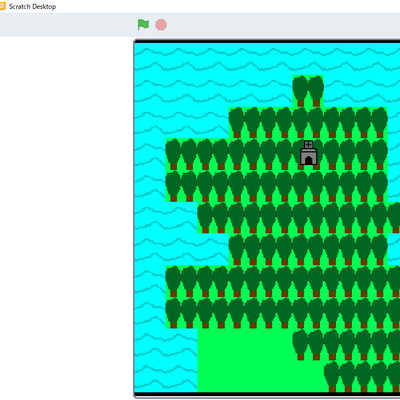Click the empty white area left of the stage
The image size is (400, 400).
point(67,217)
